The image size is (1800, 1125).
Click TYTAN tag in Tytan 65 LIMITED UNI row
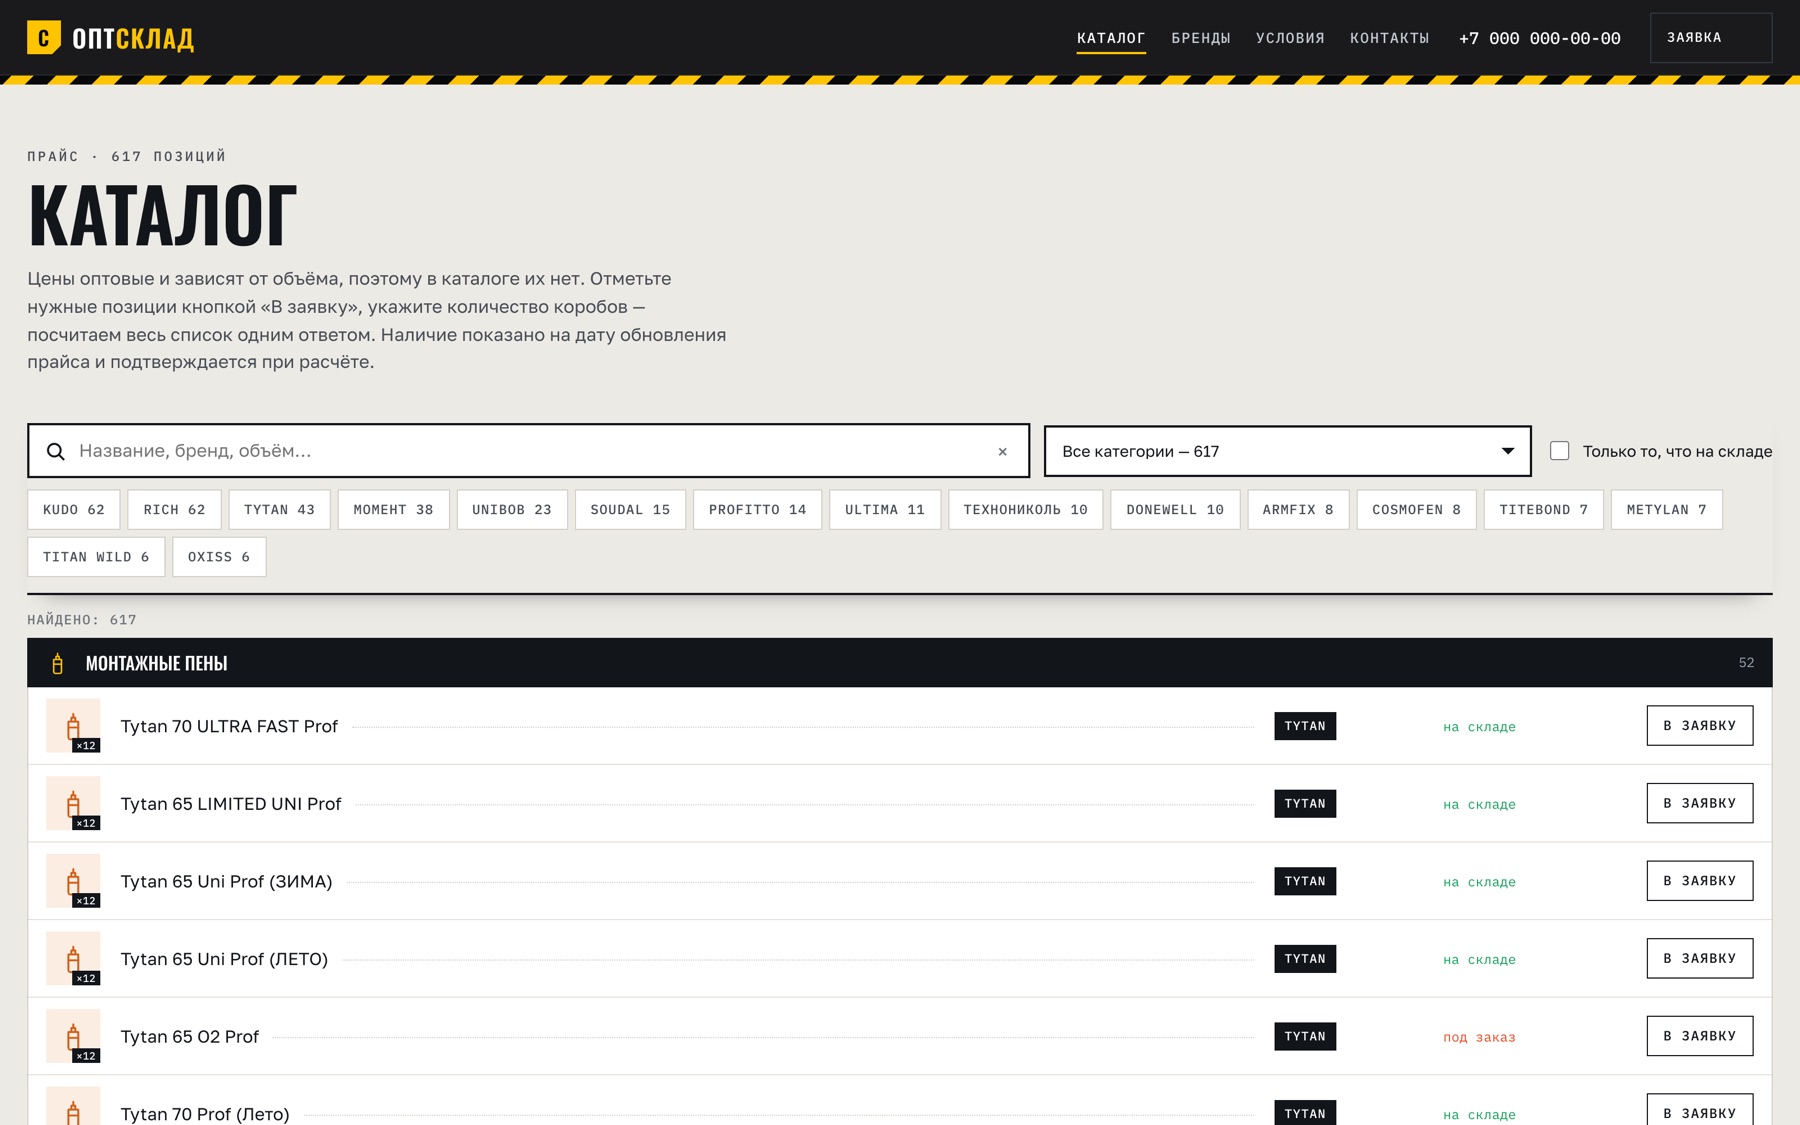click(x=1305, y=804)
